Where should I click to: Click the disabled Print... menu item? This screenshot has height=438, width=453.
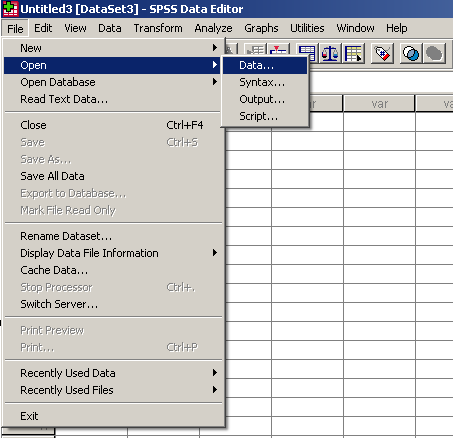tap(112, 347)
